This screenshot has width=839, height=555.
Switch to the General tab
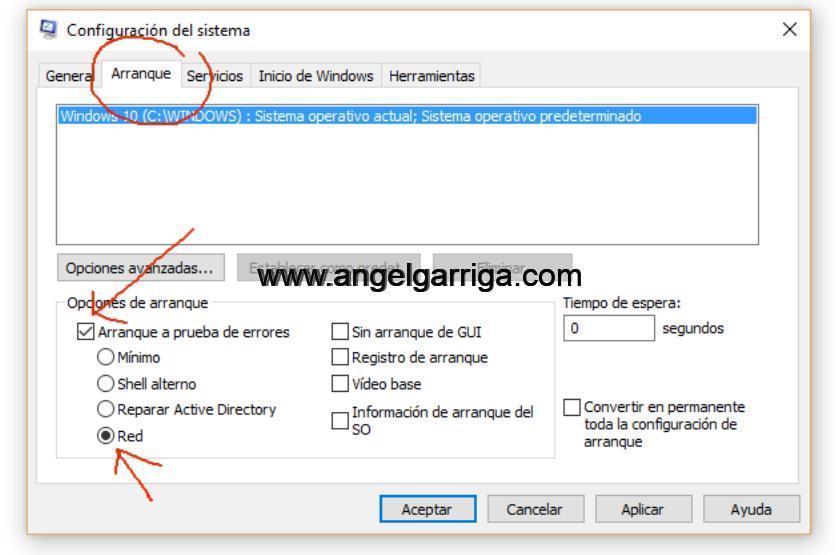click(68, 76)
